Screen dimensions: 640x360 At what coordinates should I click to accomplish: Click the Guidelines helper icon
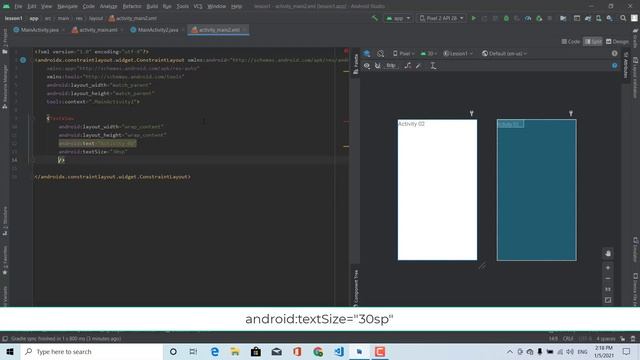433,66
